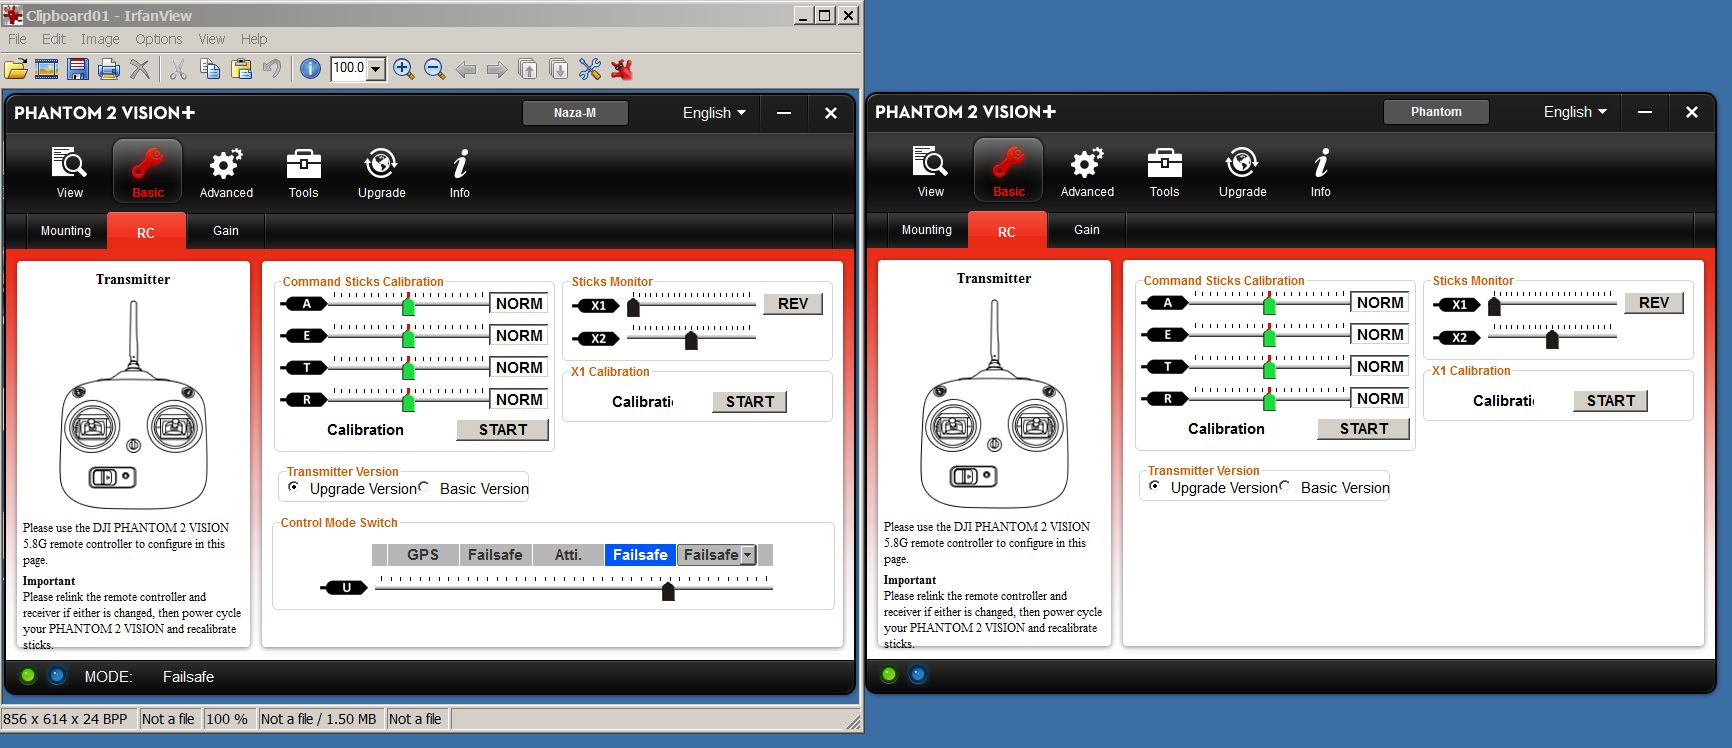
Task: Select Upgrade Version radio in right Phantom window
Action: click(x=1155, y=486)
